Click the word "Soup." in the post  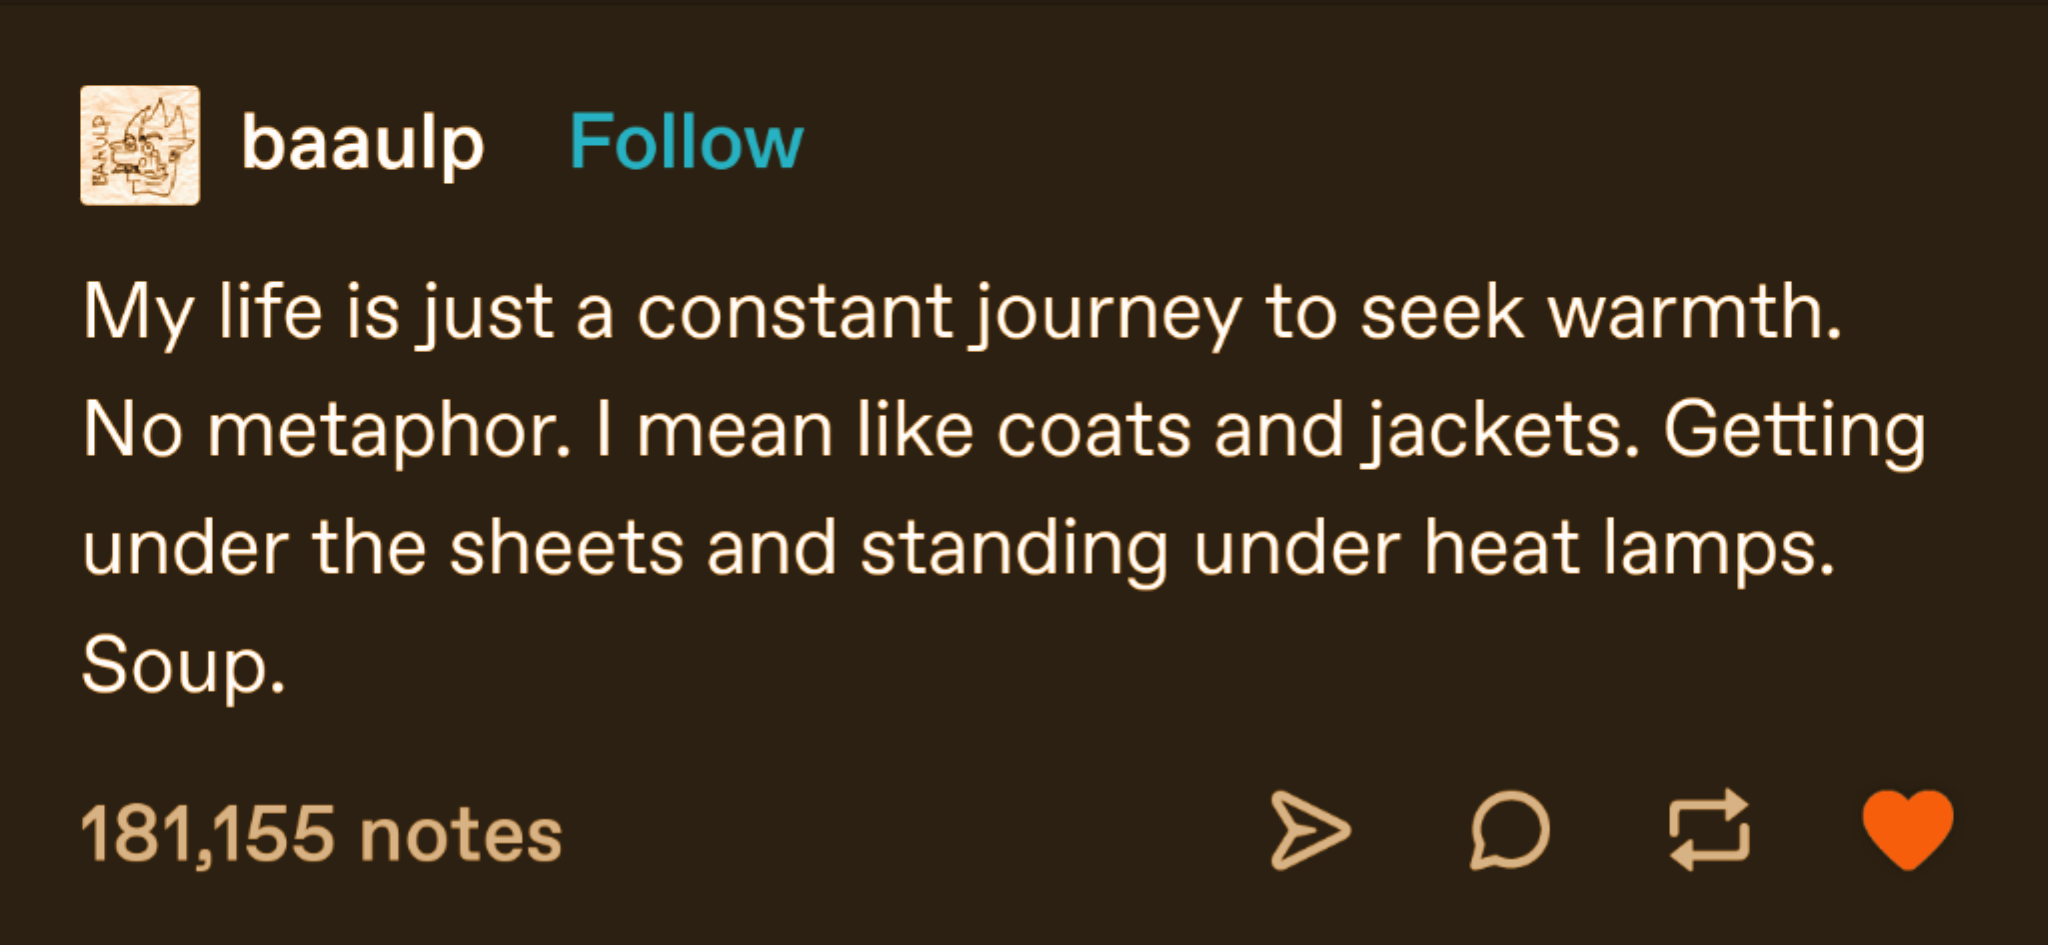[184, 665]
